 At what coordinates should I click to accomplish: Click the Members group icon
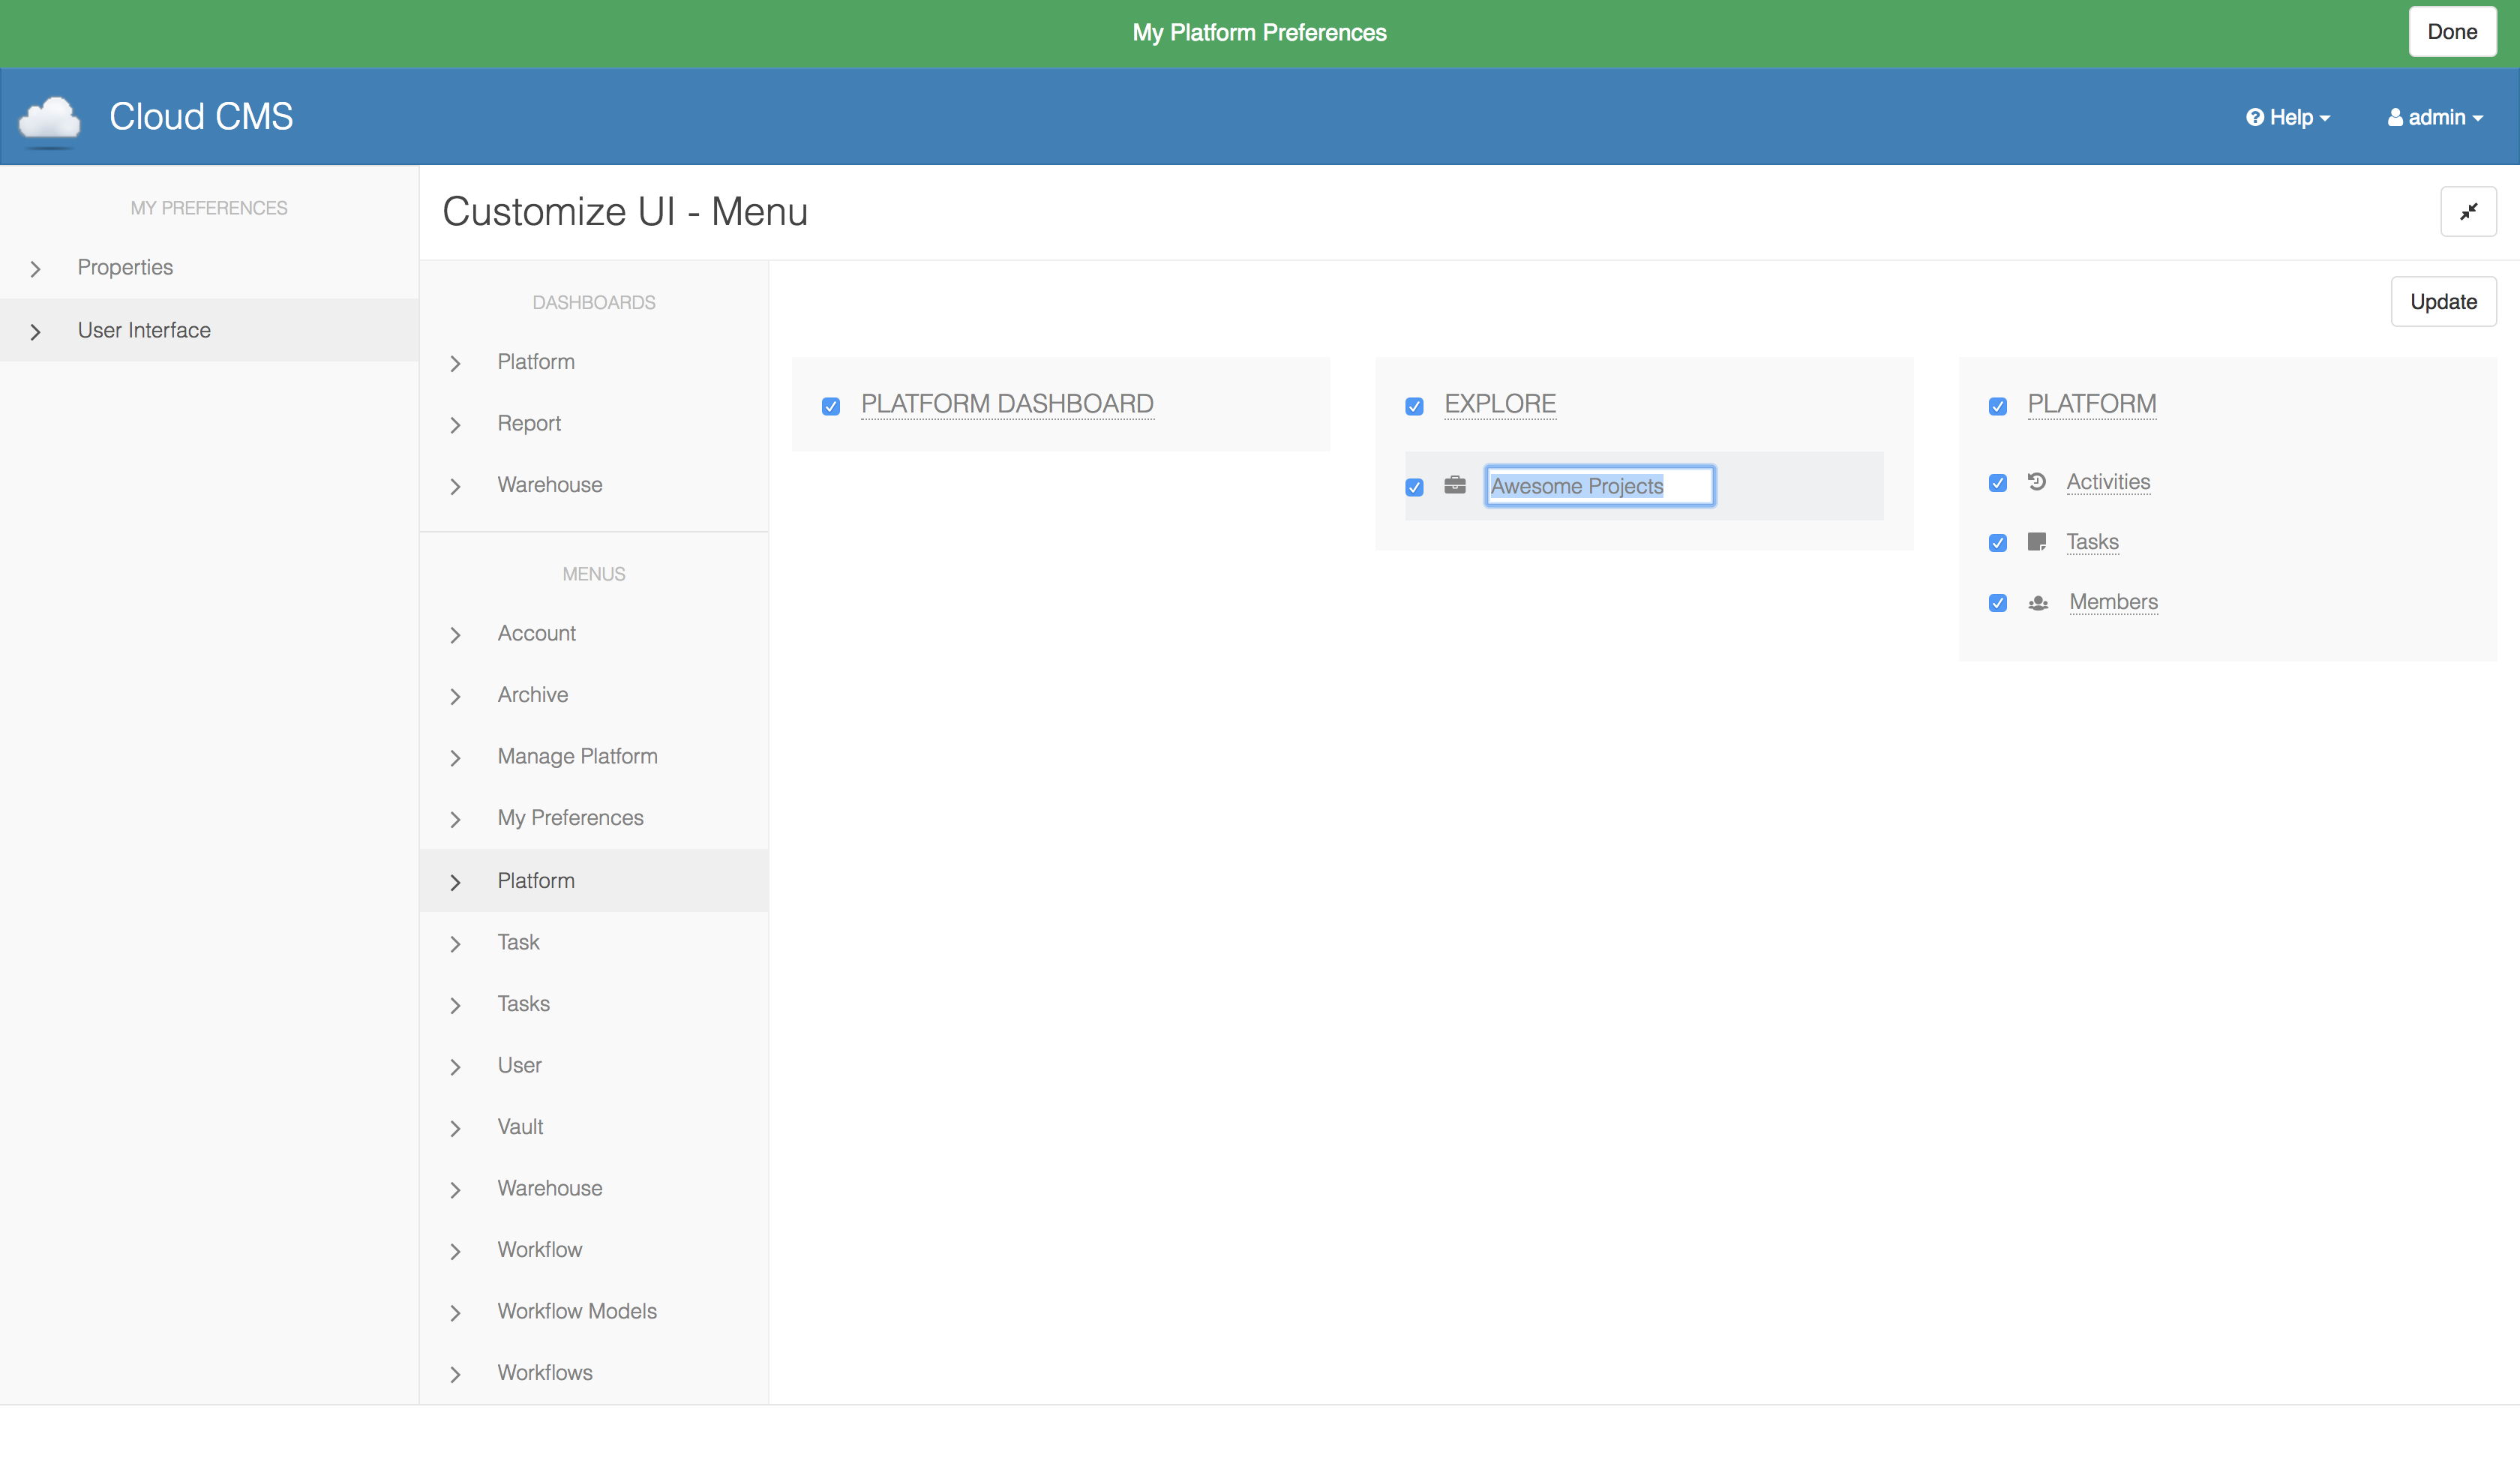pos(2038,603)
